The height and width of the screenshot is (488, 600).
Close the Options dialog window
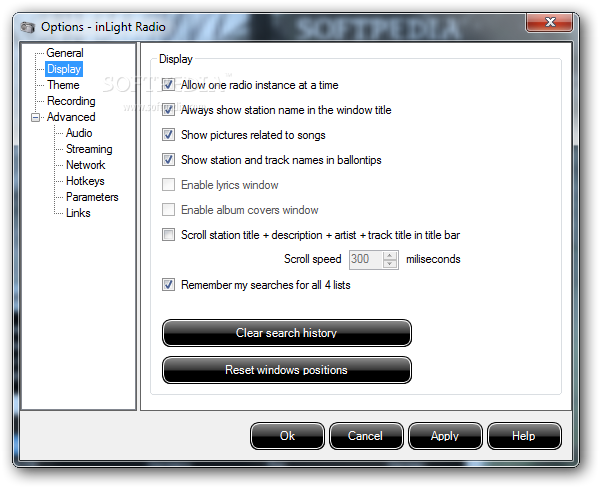pyautogui.click(x=549, y=22)
